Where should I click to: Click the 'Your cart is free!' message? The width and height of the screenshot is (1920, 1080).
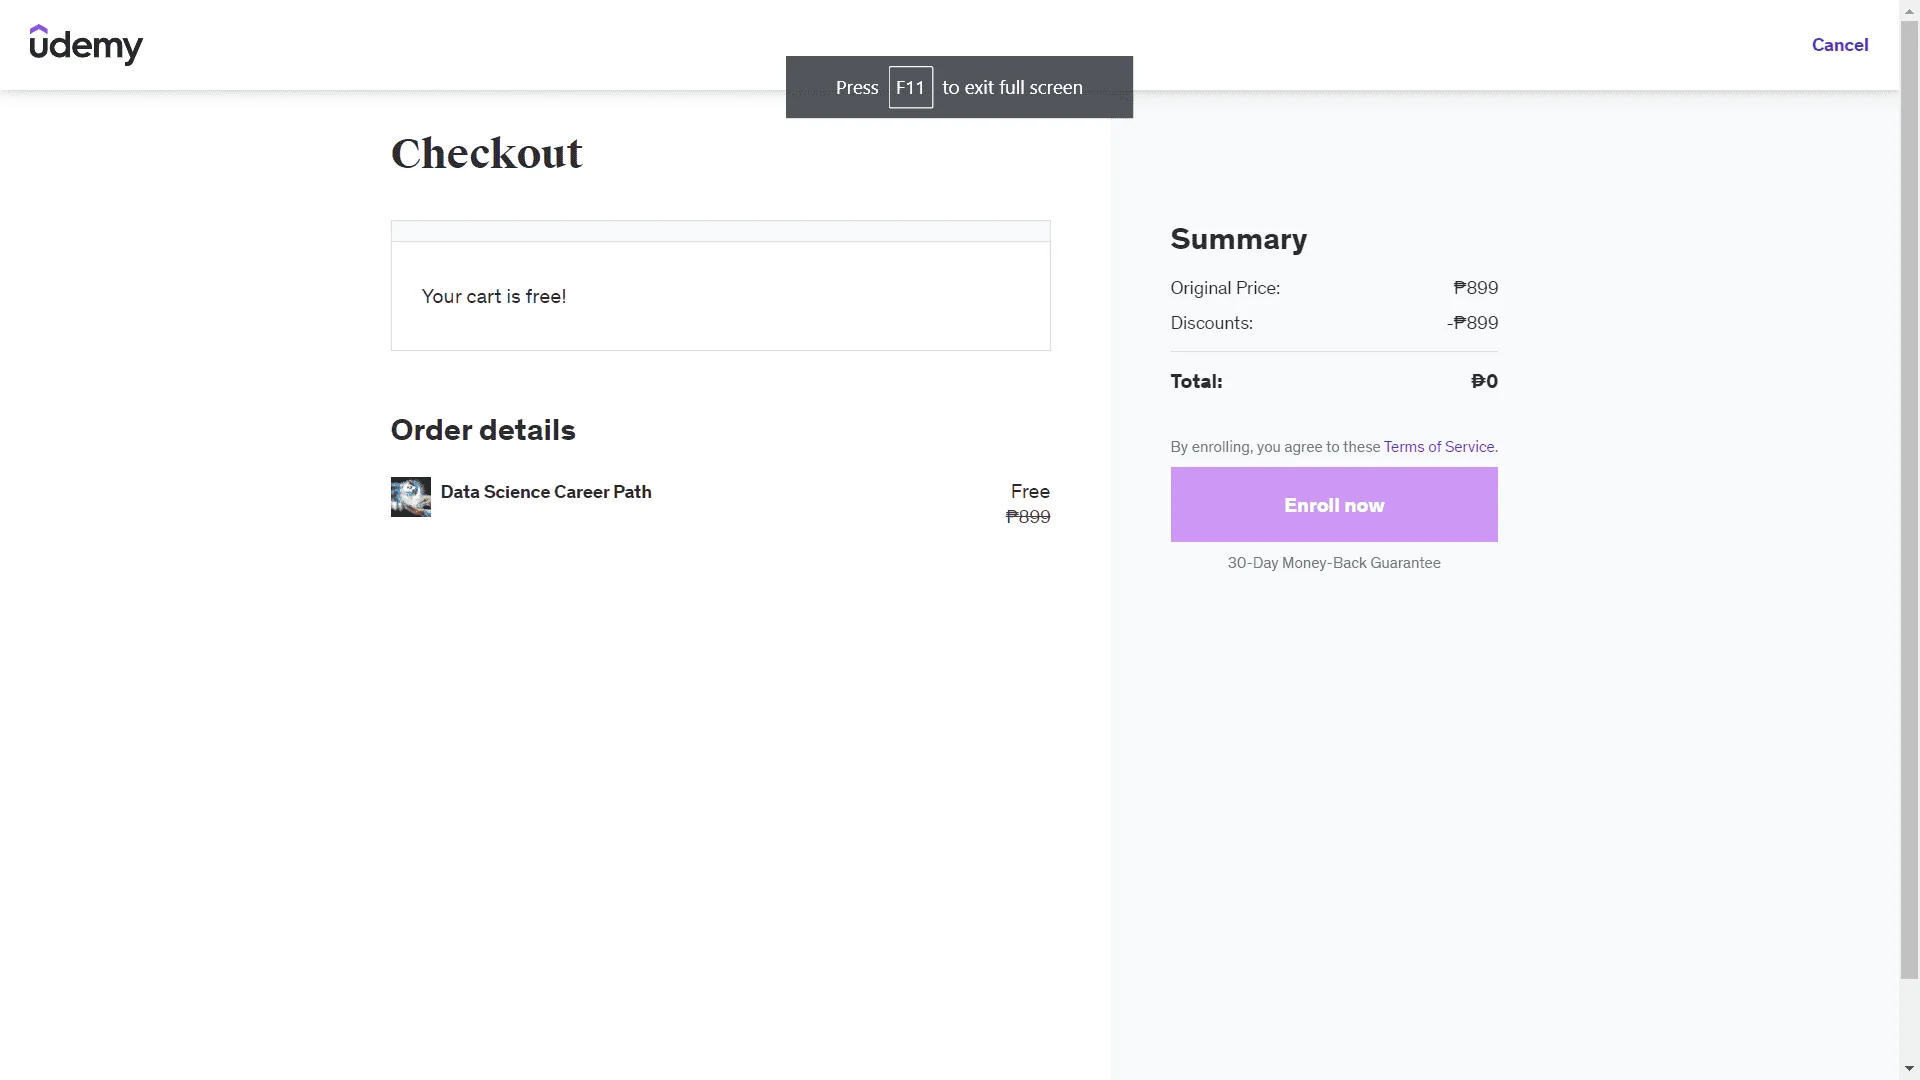pyautogui.click(x=494, y=296)
